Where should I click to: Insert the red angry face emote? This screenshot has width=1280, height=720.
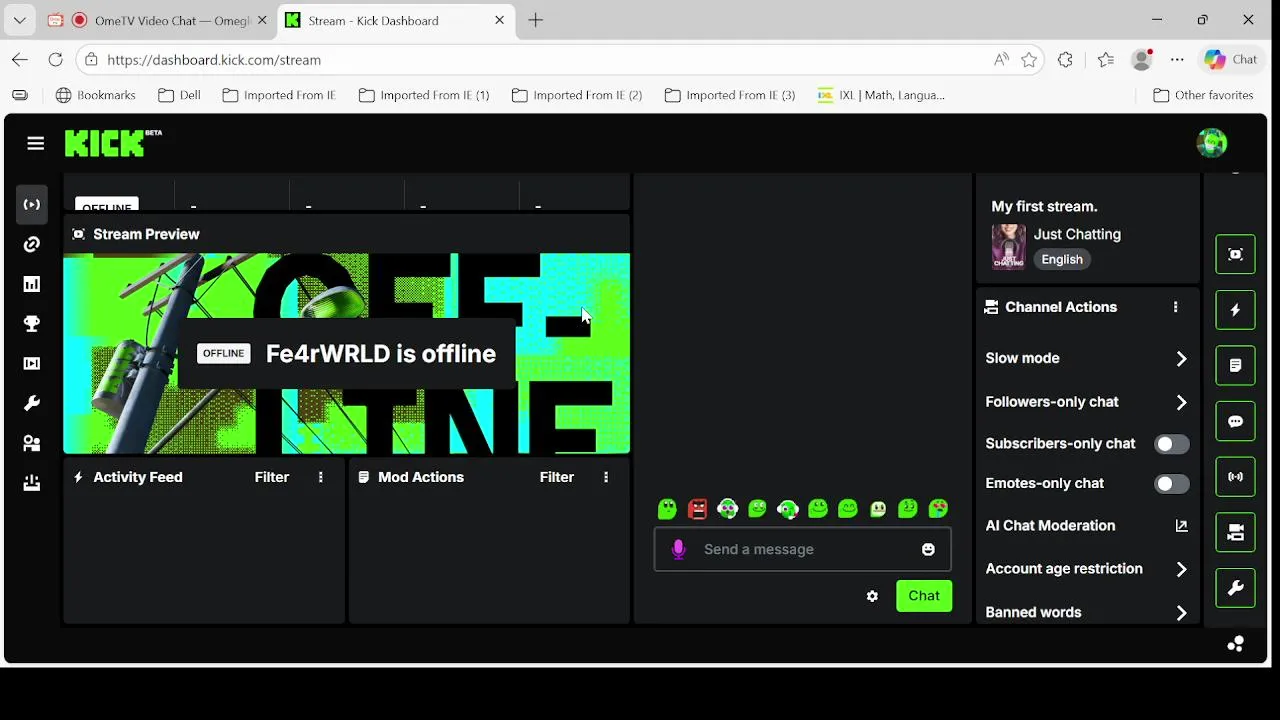click(x=698, y=509)
